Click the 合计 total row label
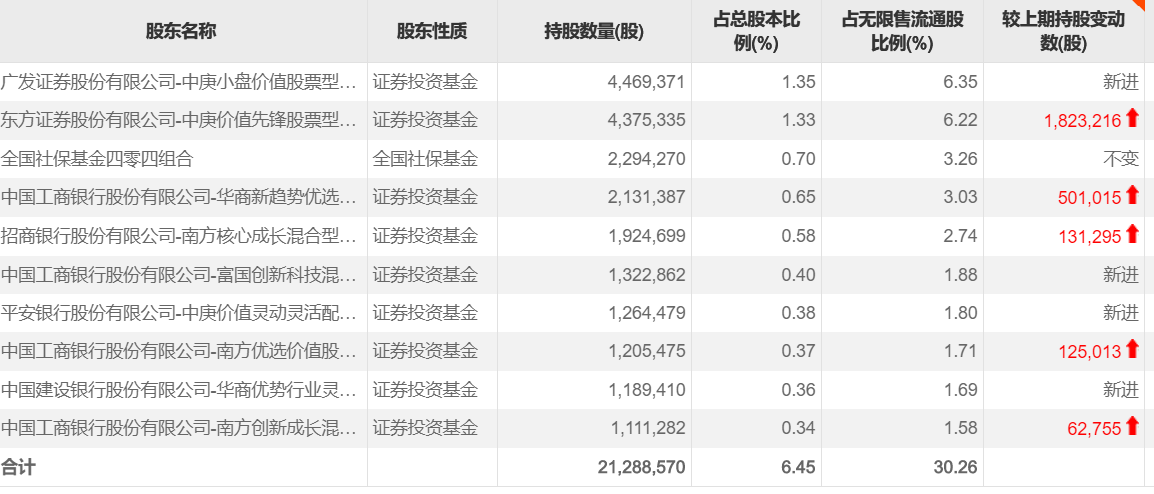The width and height of the screenshot is (1154, 494). point(18,467)
